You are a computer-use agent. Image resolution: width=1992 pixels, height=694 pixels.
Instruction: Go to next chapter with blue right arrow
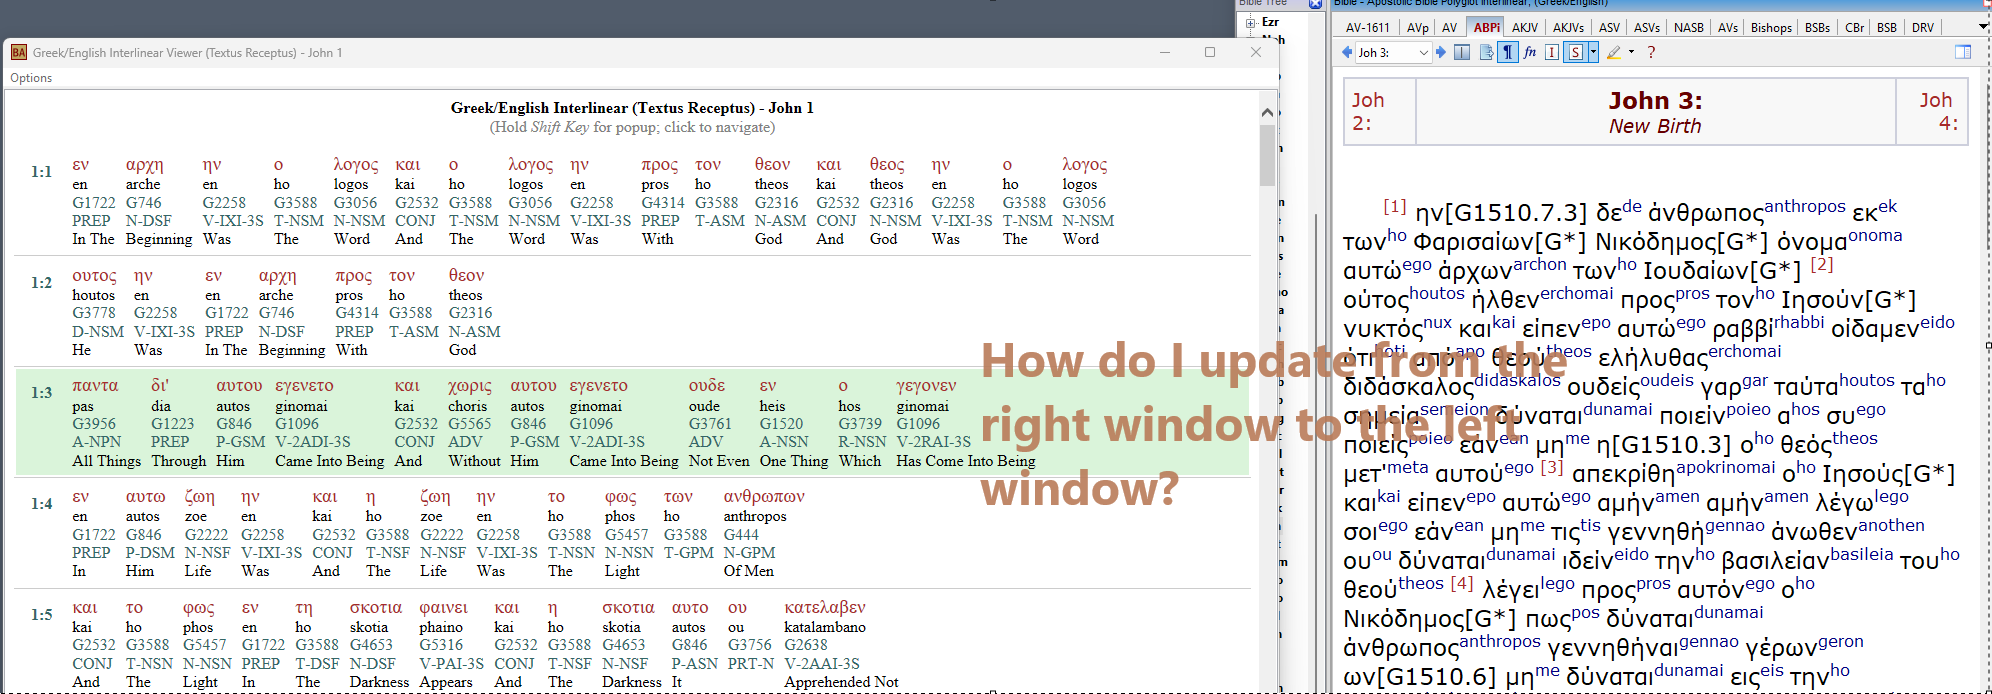coord(1441,52)
